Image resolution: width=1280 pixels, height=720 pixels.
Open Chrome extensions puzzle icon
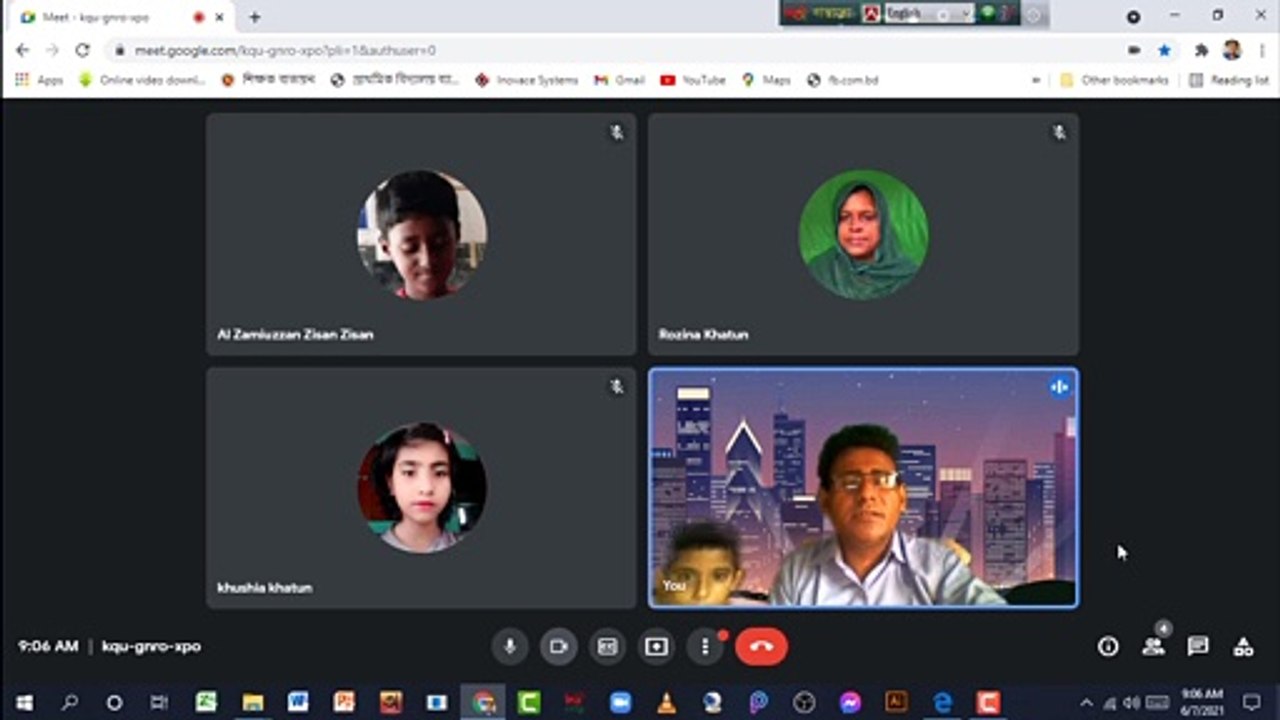tap(1201, 50)
